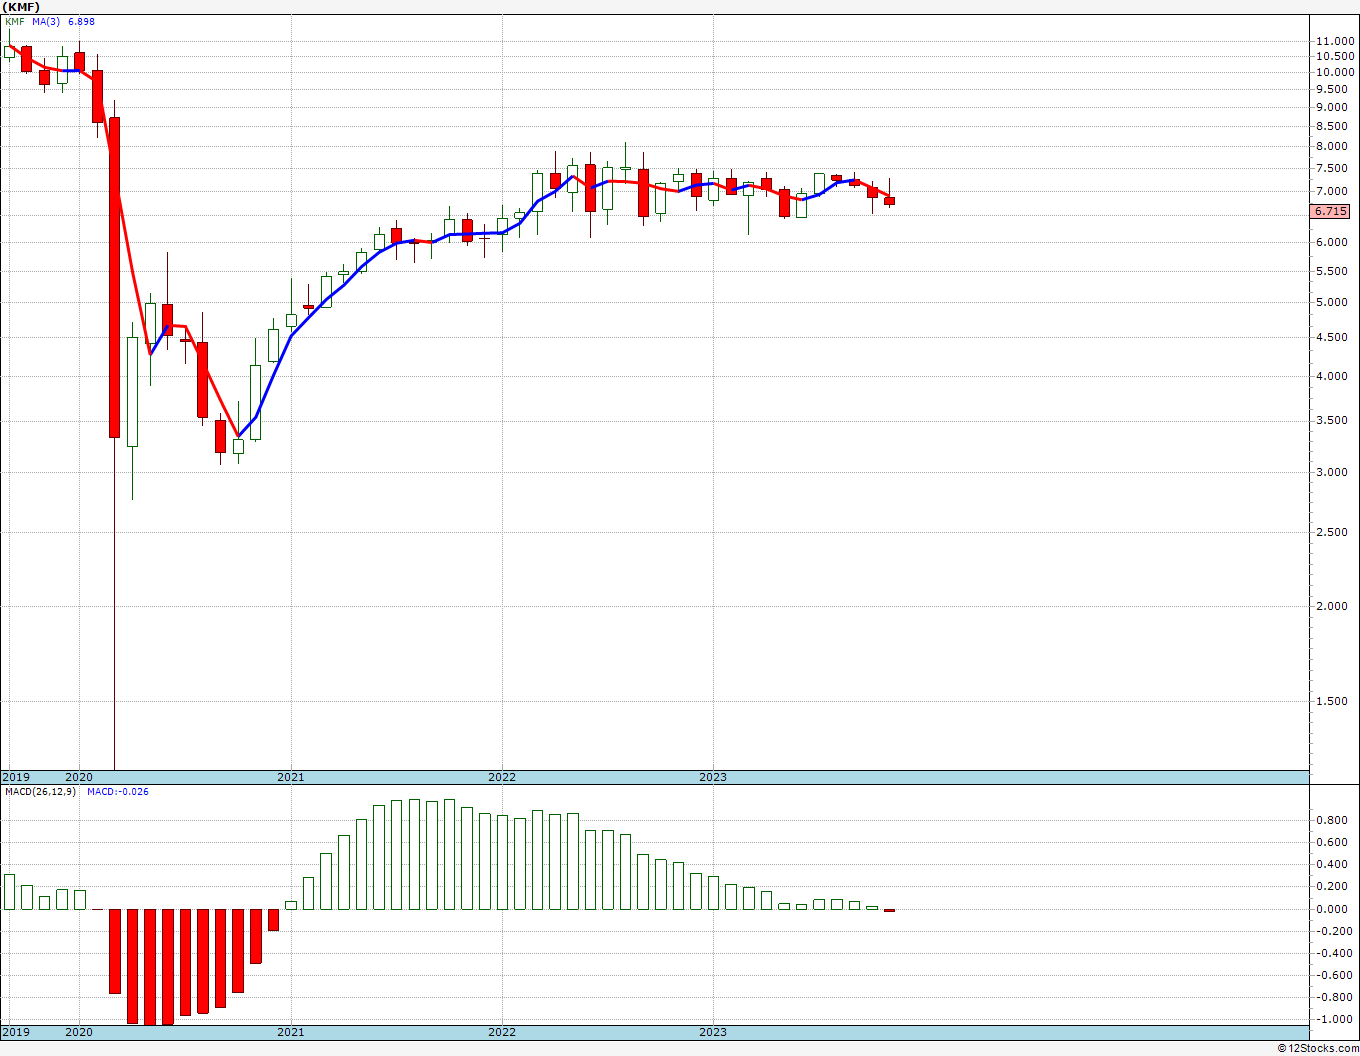Select 2022 on the price chart time axis
Image resolution: width=1360 pixels, height=1056 pixels.
[x=502, y=777]
